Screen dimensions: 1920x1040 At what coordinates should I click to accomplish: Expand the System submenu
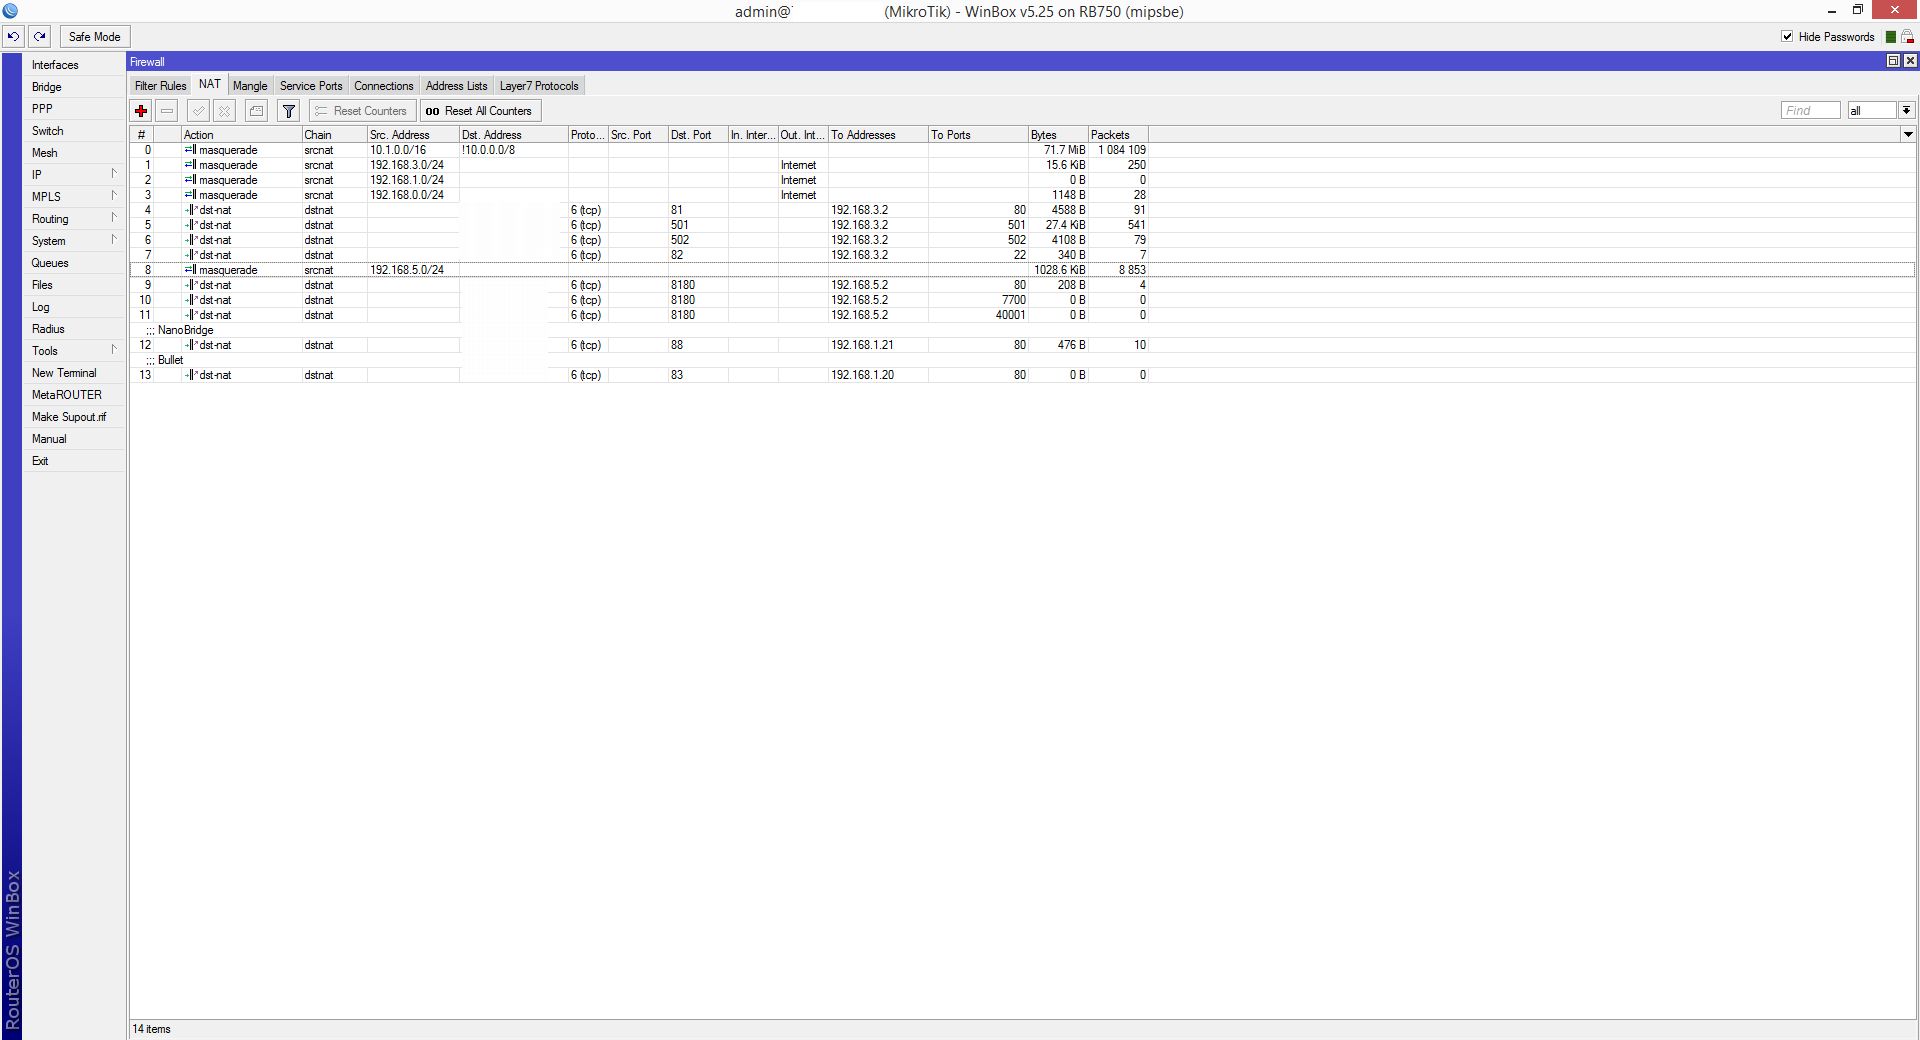74,241
